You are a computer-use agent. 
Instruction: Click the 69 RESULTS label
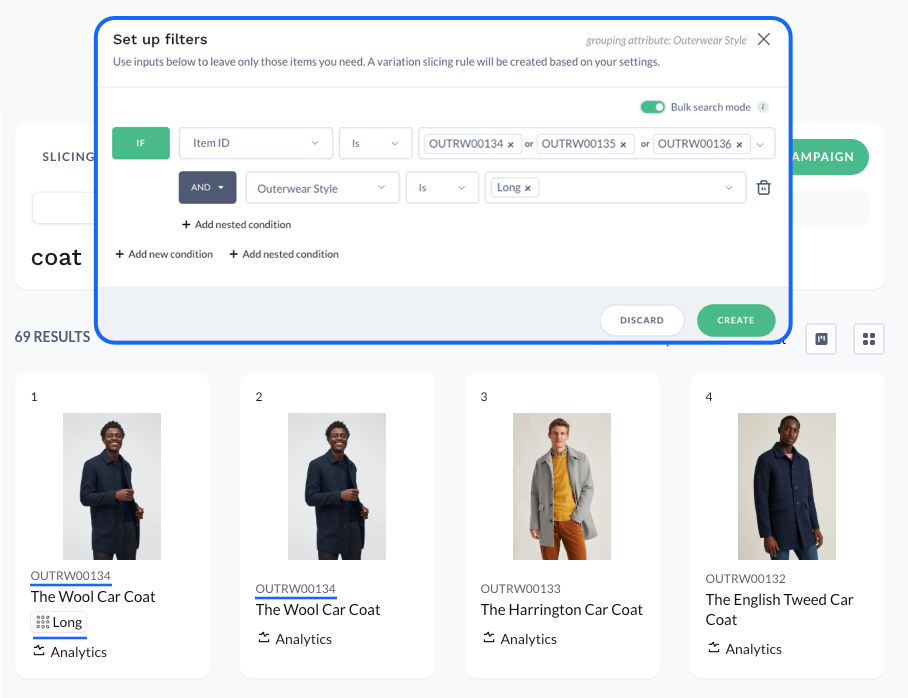52,337
